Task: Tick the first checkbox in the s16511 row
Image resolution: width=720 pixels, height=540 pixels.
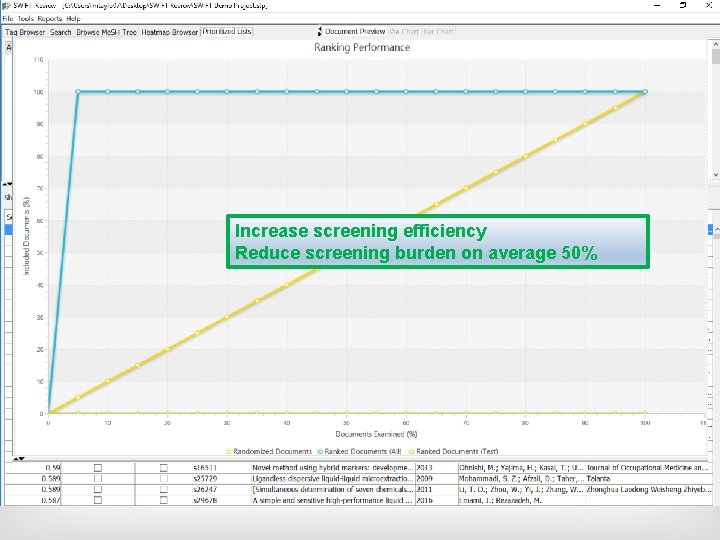Action: [x=98, y=468]
